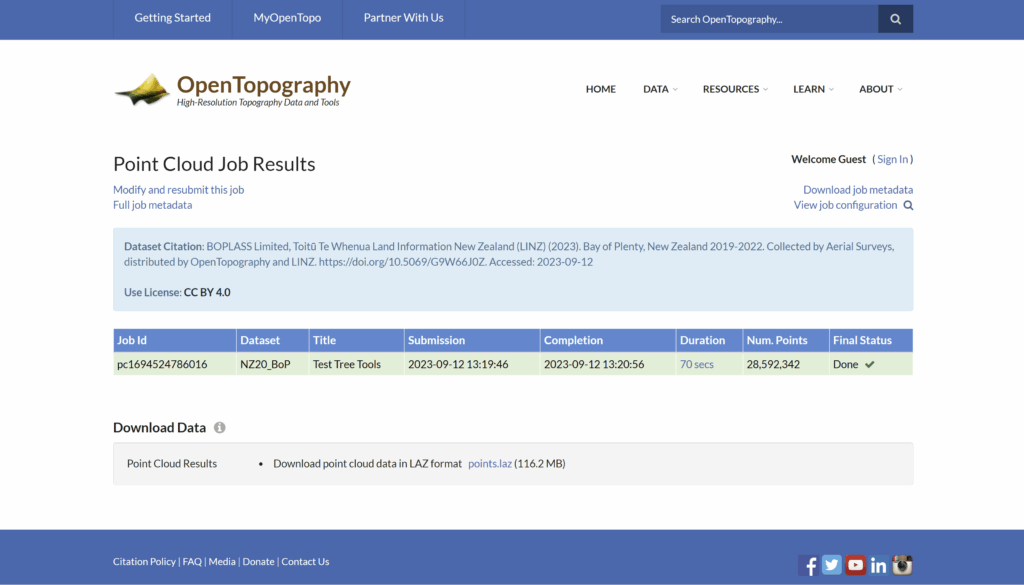Open the MyOpenTopo tab
The image size is (1024, 585).
[x=287, y=18]
